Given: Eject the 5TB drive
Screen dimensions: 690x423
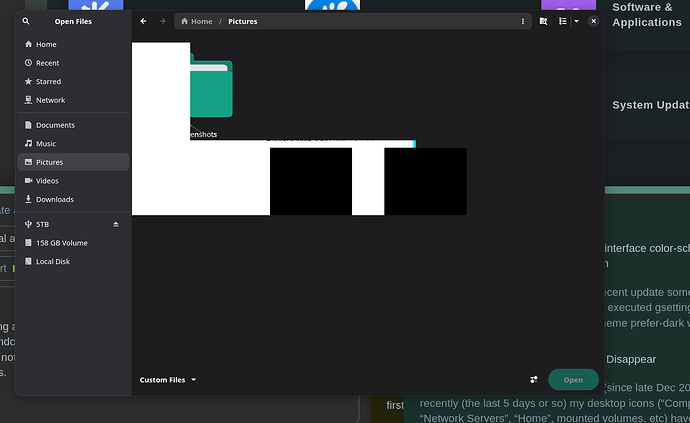Looking at the screenshot, I should tap(116, 224).
